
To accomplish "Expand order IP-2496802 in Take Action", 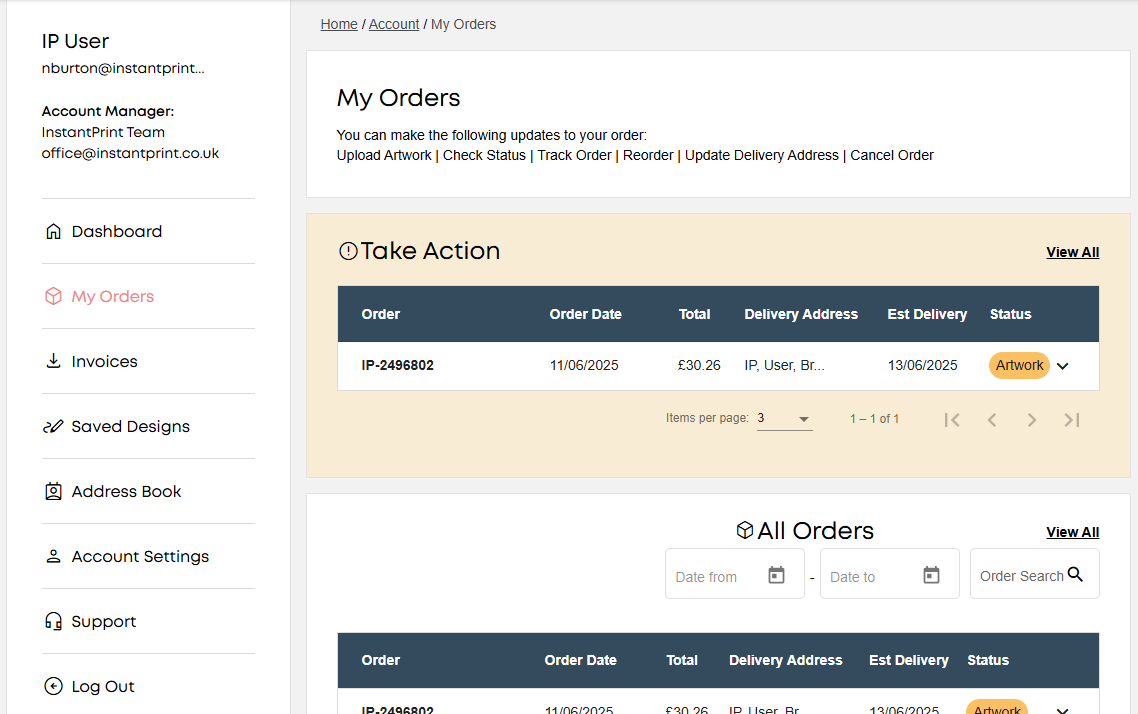I will [1063, 366].
